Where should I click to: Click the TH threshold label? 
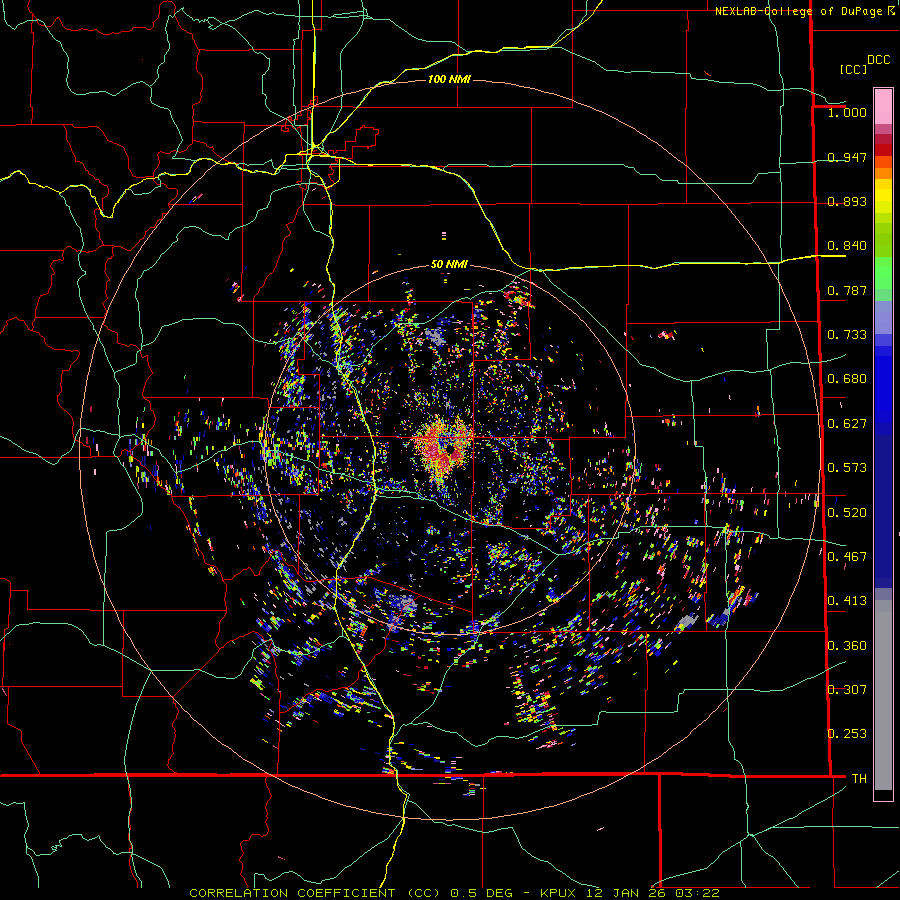pos(859,779)
